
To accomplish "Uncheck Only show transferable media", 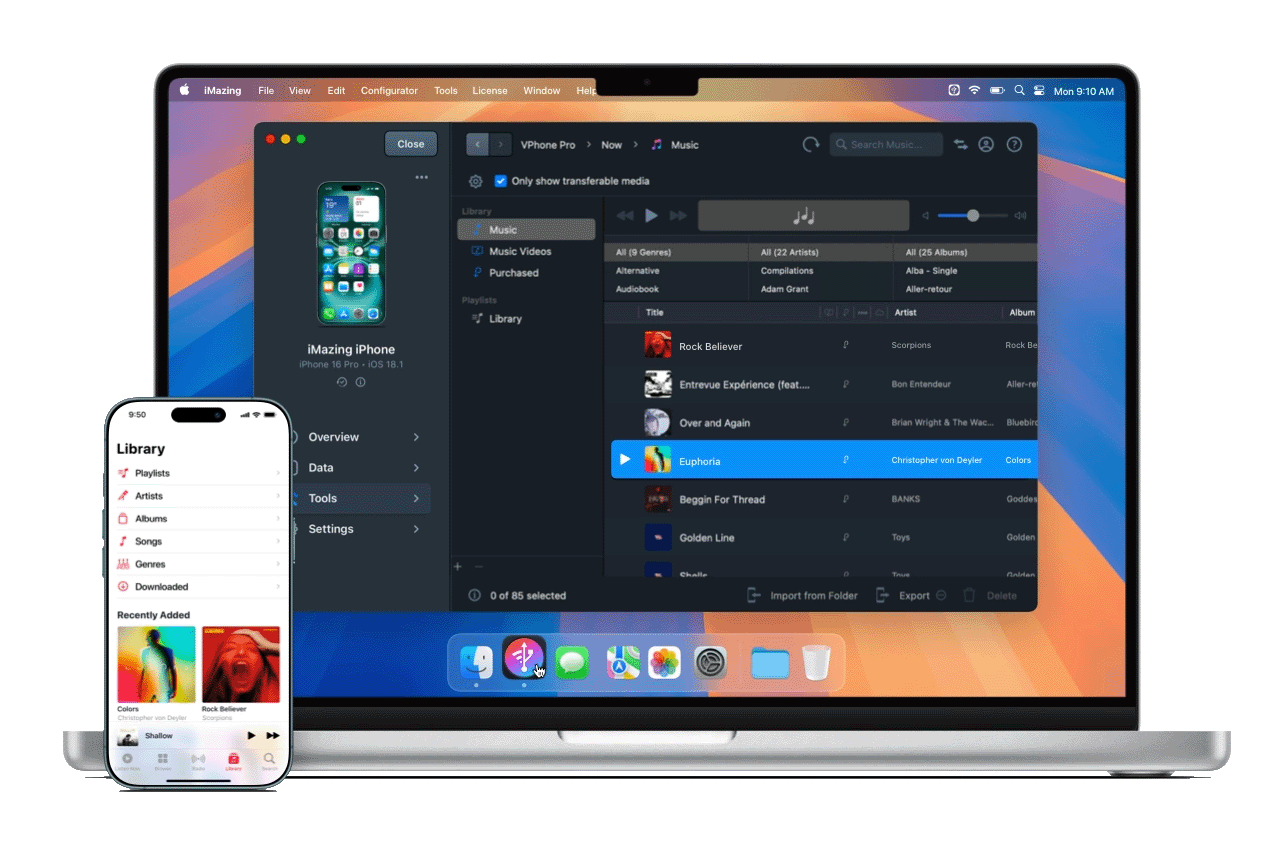I will 501,181.
